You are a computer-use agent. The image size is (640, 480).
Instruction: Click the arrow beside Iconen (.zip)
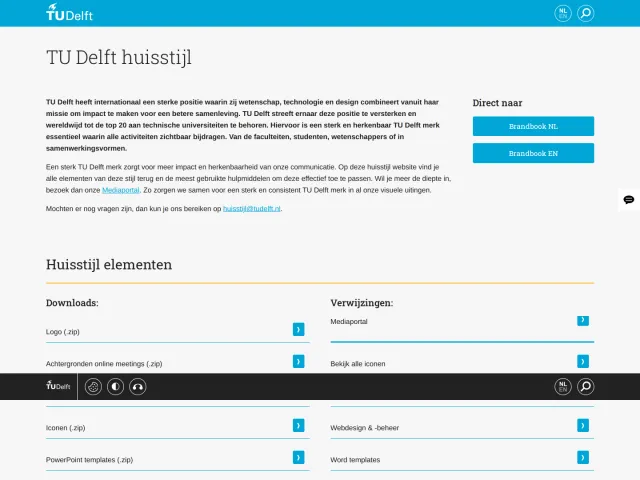pos(298,425)
